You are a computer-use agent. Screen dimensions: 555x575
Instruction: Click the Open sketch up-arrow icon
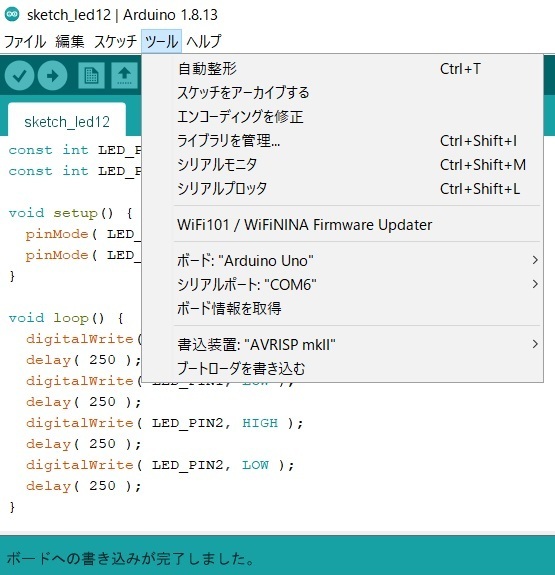124,76
